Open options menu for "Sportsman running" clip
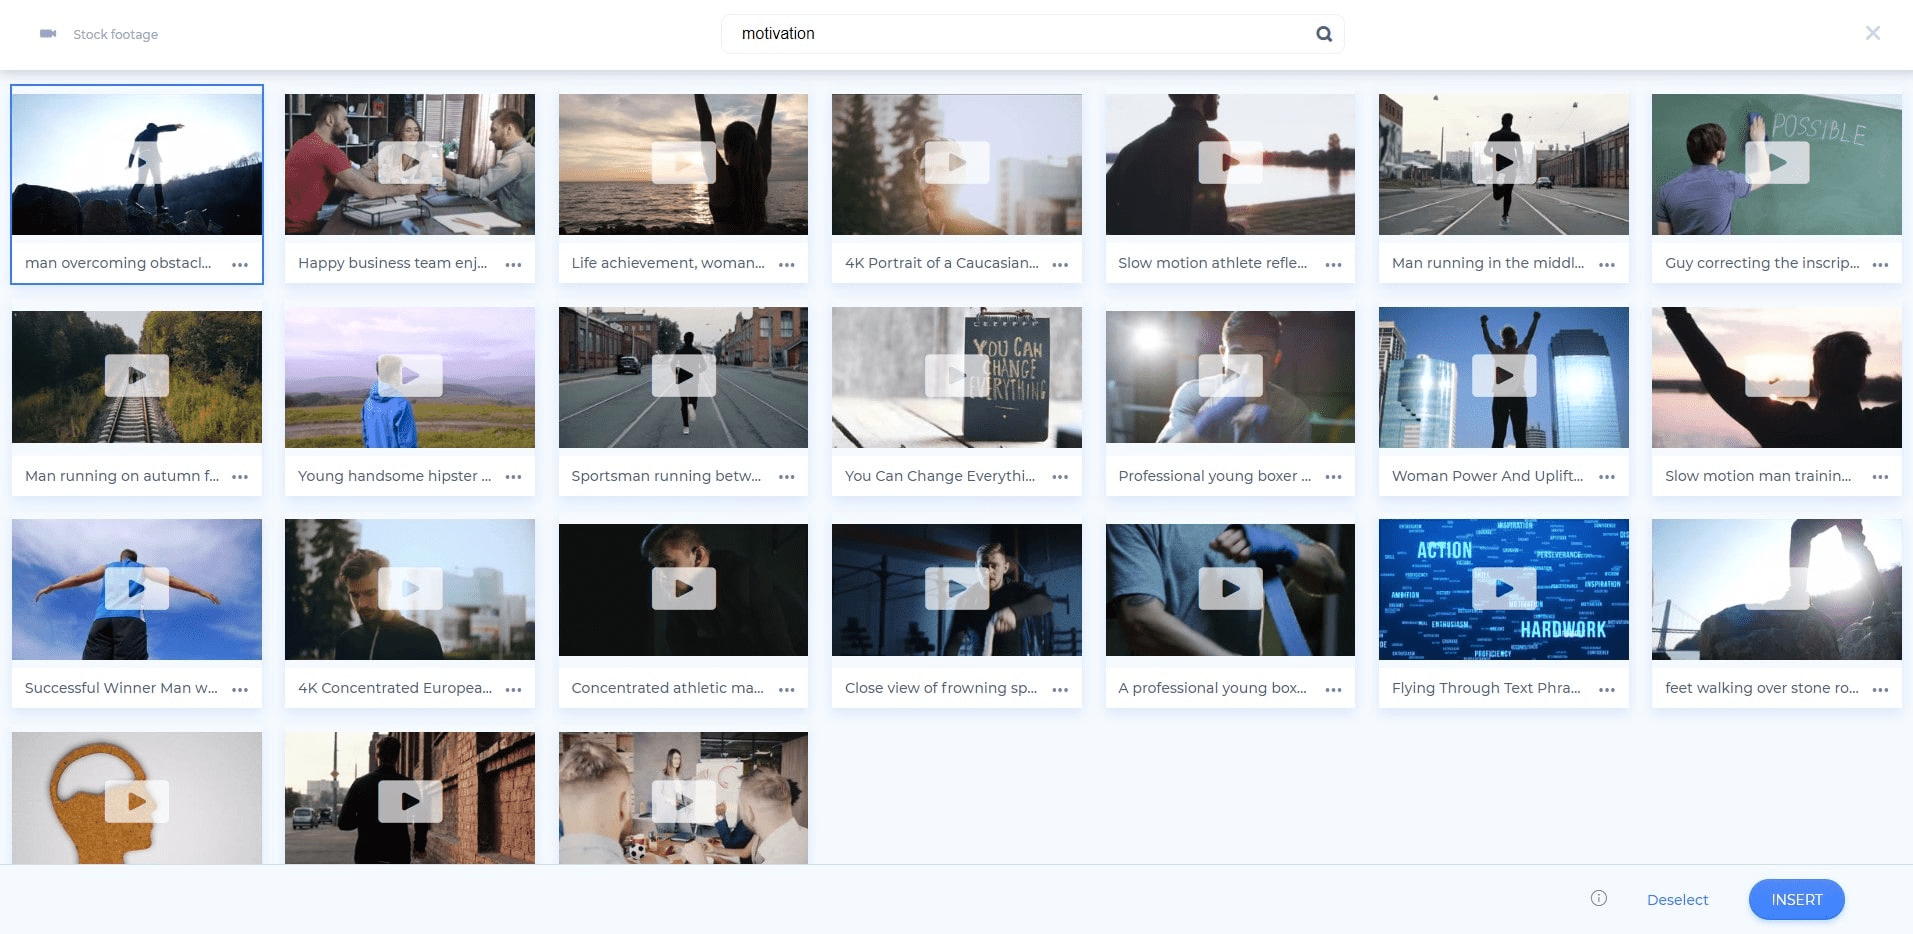 tap(786, 477)
